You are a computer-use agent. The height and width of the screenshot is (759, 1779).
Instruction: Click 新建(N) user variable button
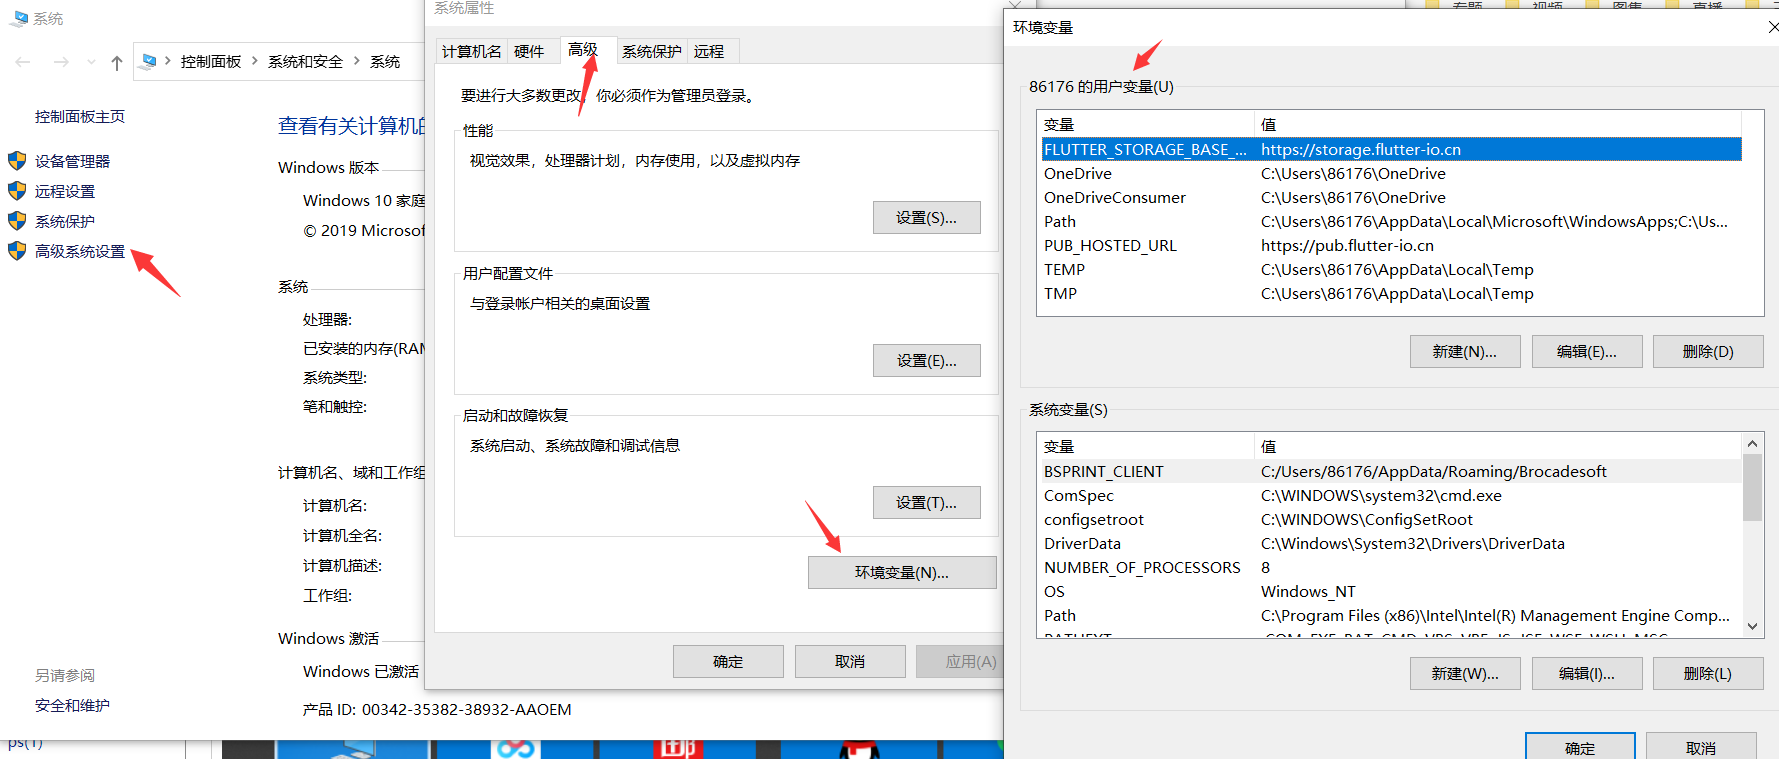pos(1465,351)
